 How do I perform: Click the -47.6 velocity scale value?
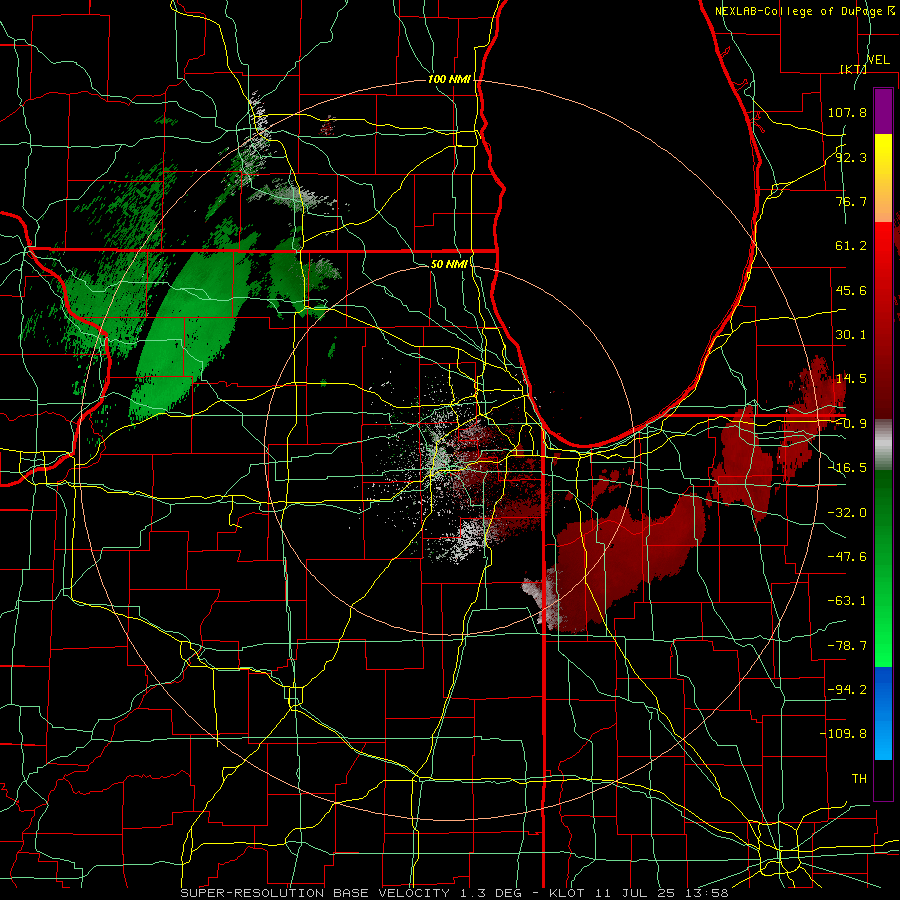[x=847, y=557]
